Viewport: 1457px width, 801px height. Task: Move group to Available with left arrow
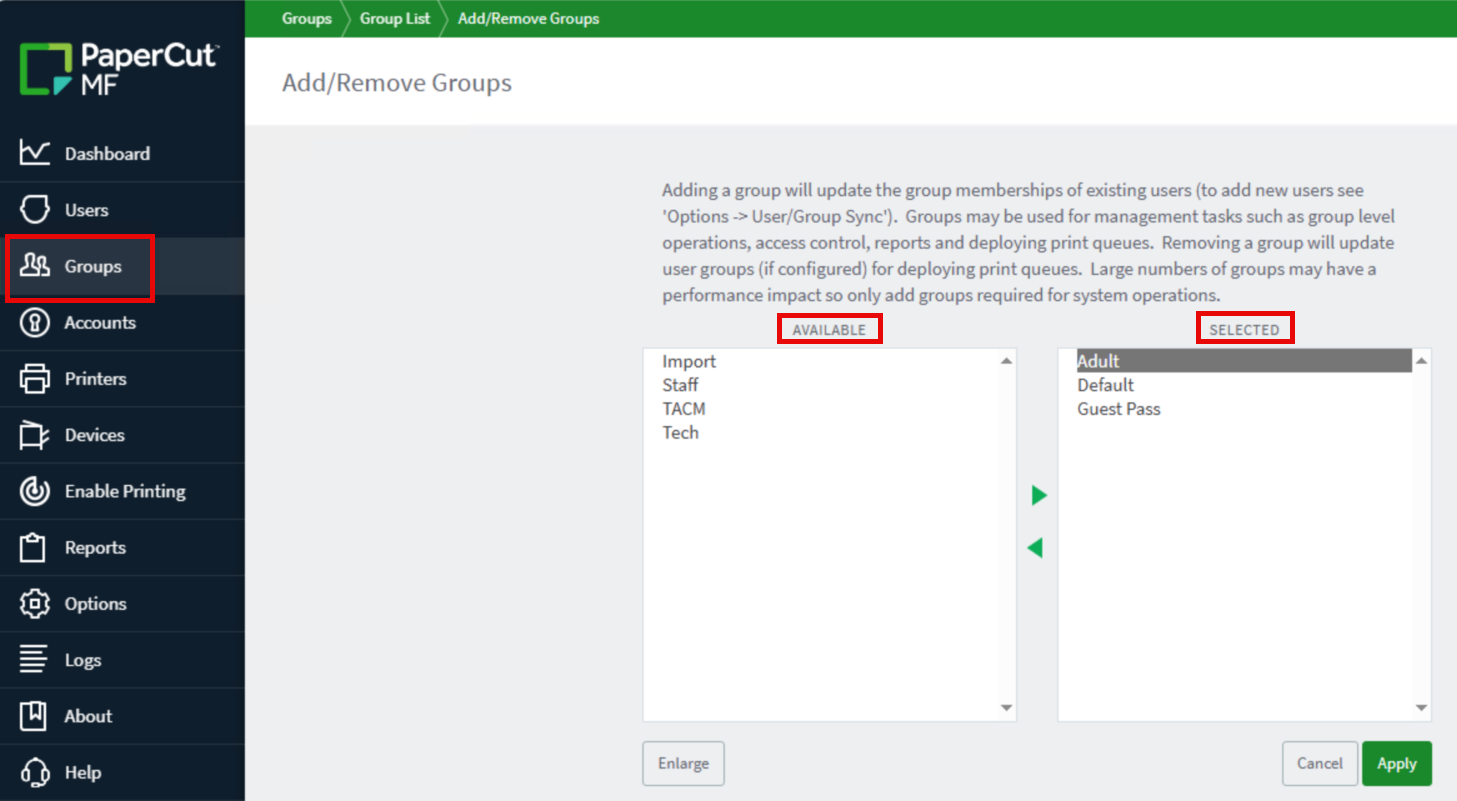pyautogui.click(x=1035, y=548)
